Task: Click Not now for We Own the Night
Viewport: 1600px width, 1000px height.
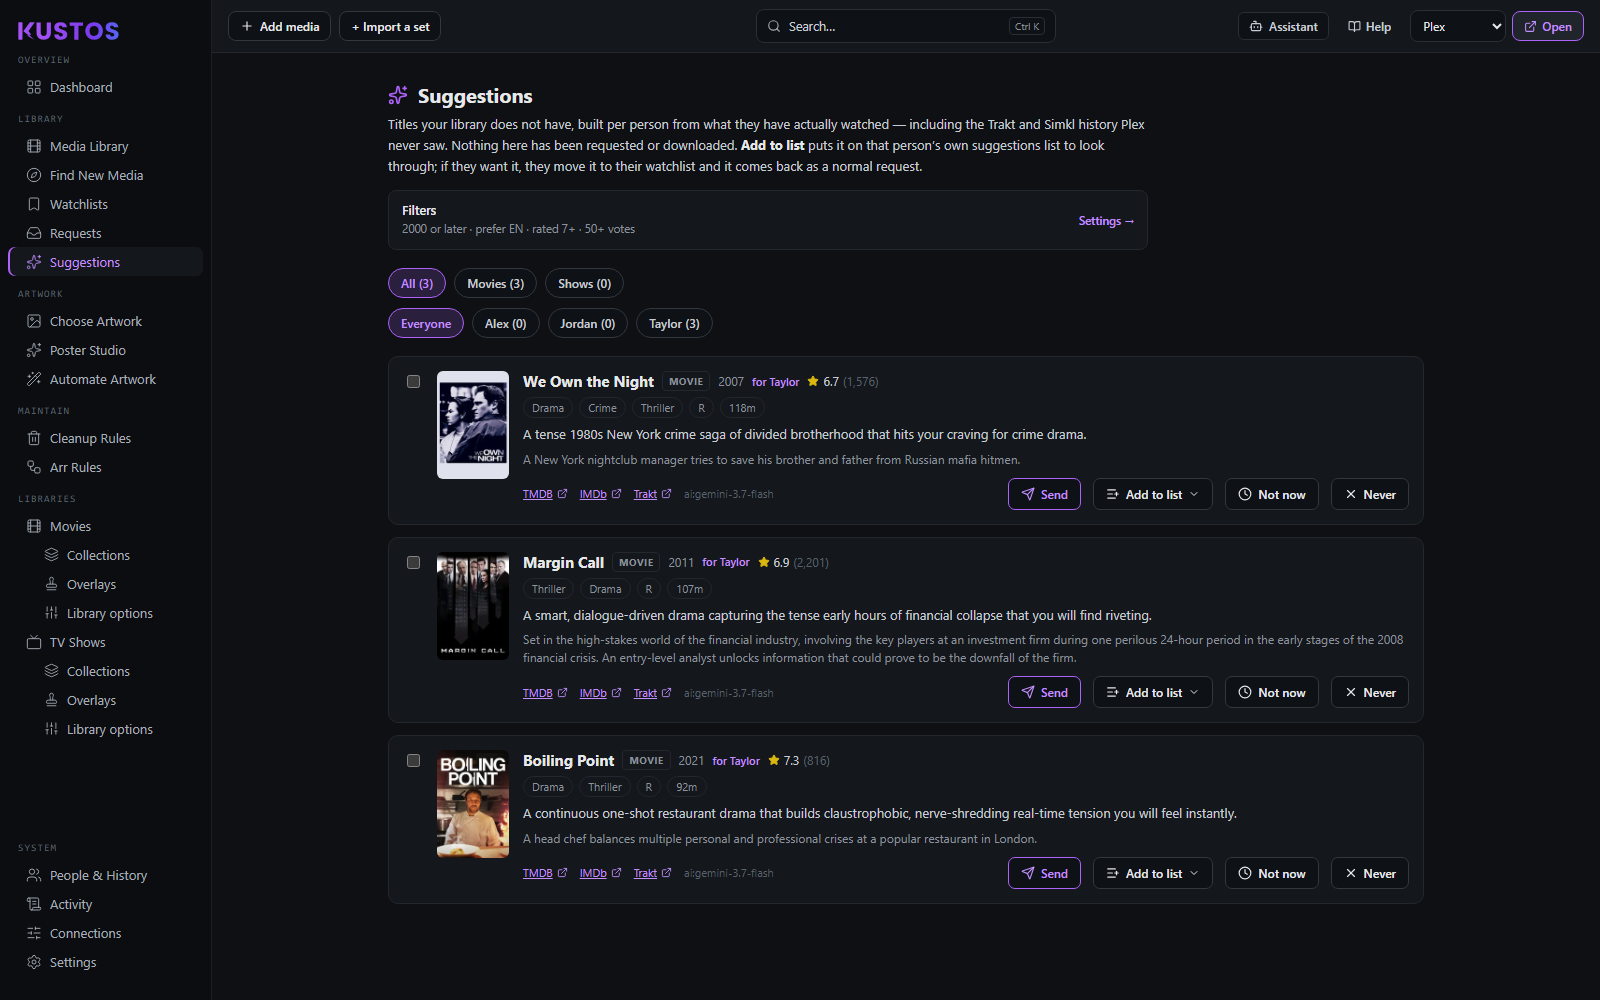Action: [1272, 494]
